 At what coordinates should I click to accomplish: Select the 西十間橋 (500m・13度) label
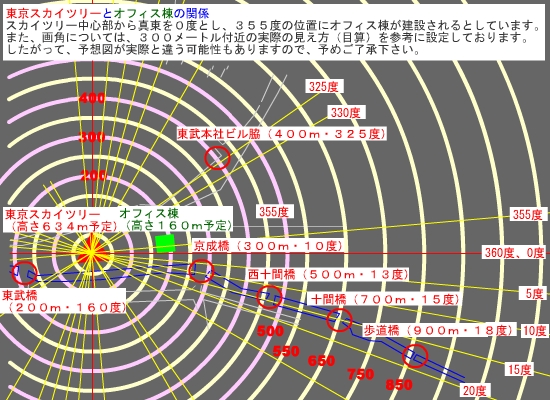[x=329, y=274]
